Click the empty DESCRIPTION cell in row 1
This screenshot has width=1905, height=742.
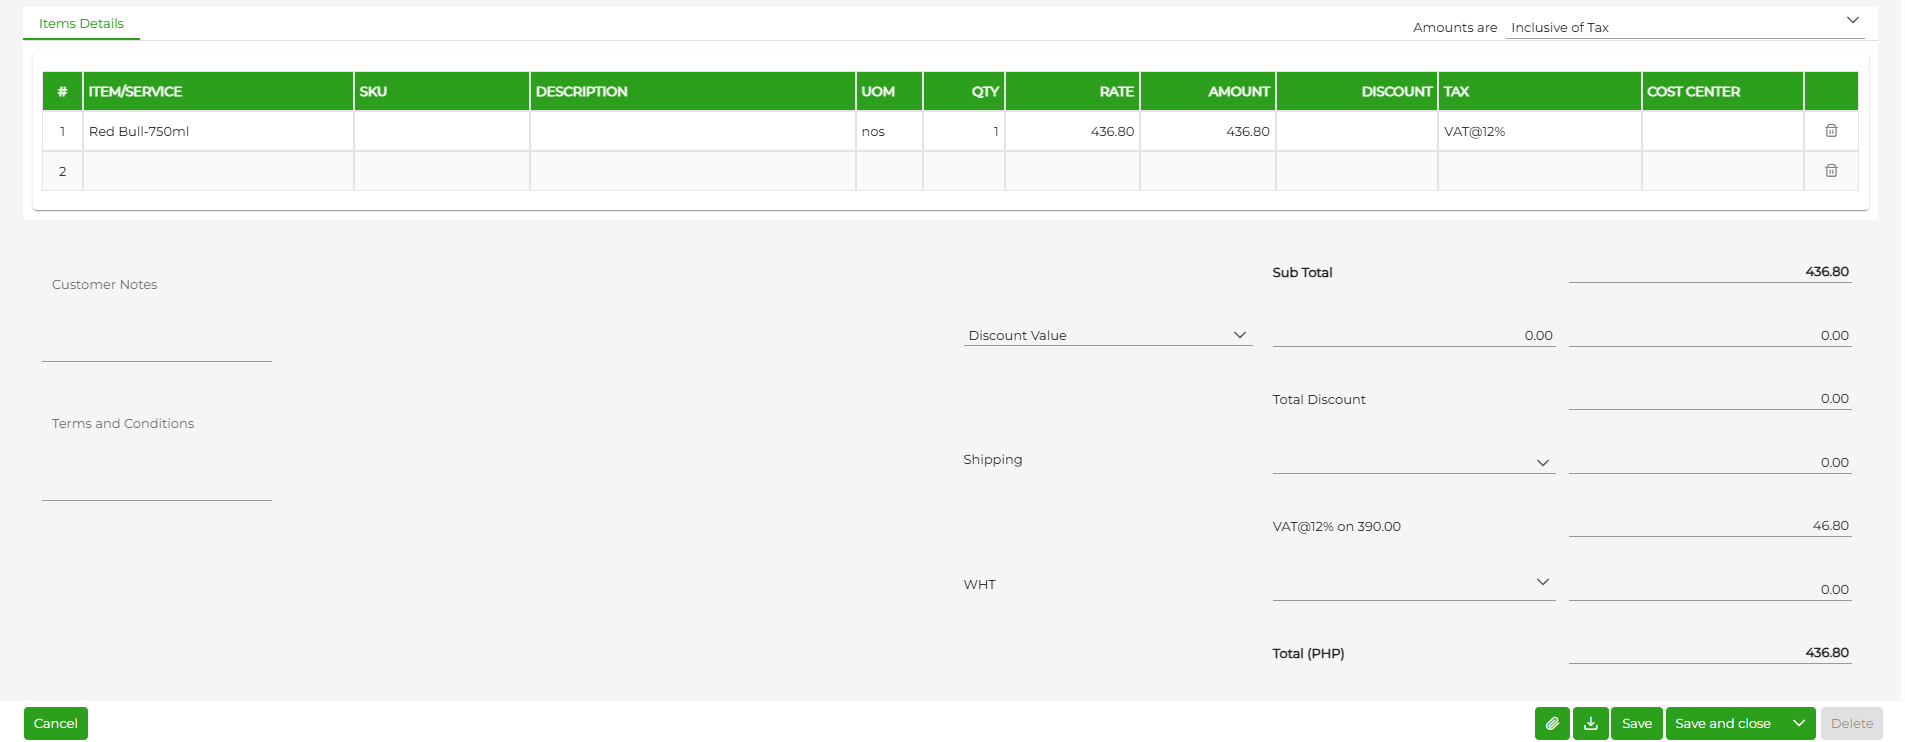tap(692, 131)
